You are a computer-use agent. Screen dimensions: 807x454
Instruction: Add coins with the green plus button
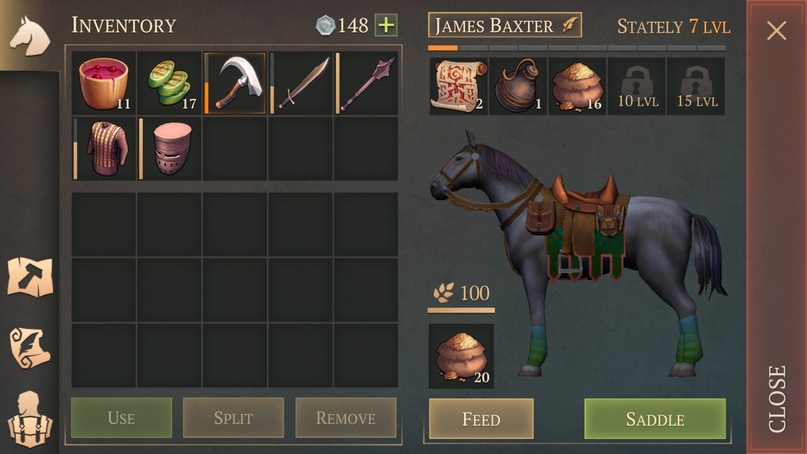click(x=387, y=25)
